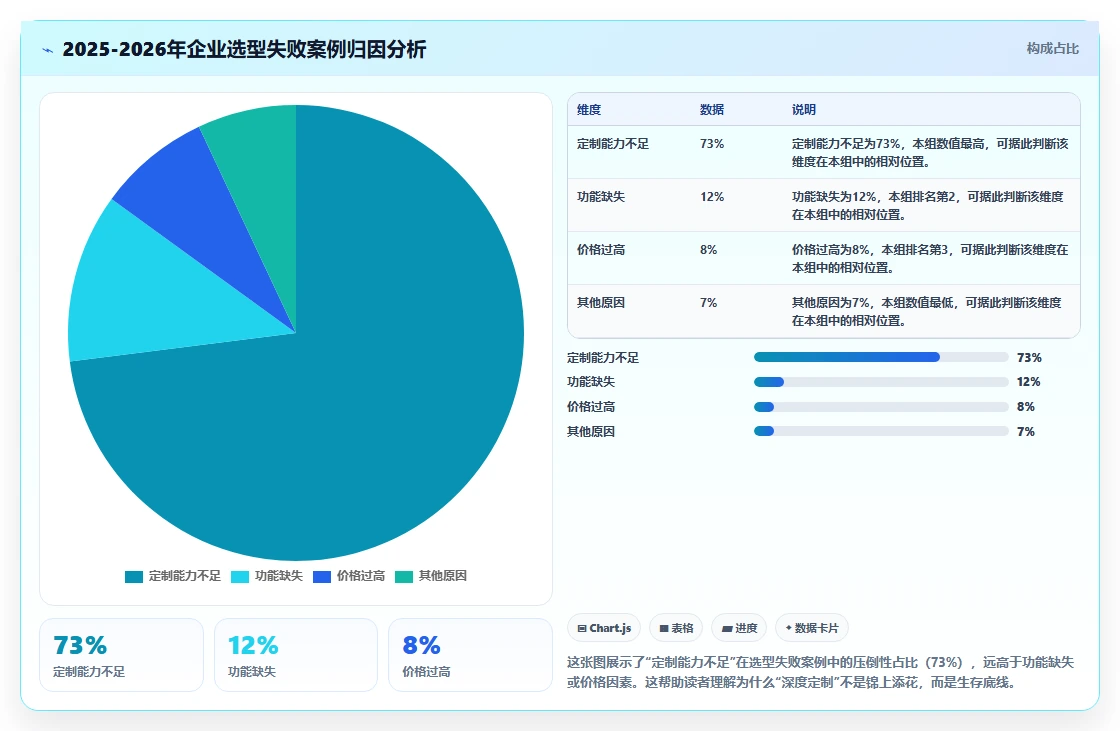Click the chart title 2025-2026年企业选型失败案例归因分析

(x=244, y=49)
